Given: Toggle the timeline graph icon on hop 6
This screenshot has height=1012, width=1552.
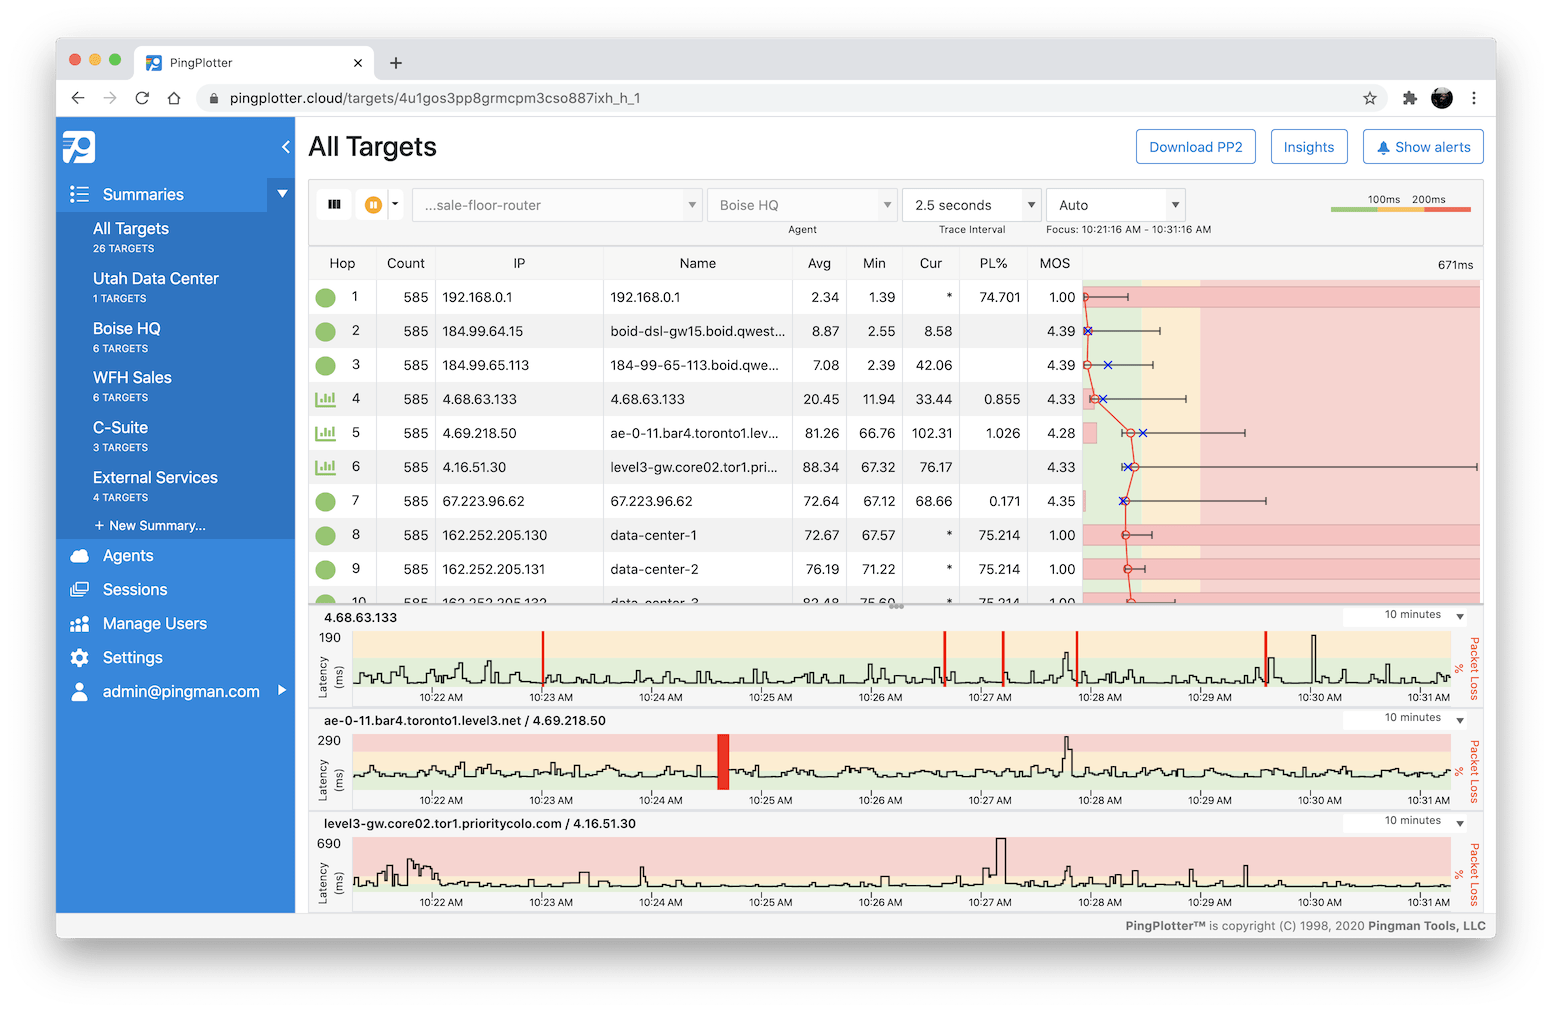Looking at the screenshot, I should (x=325, y=466).
